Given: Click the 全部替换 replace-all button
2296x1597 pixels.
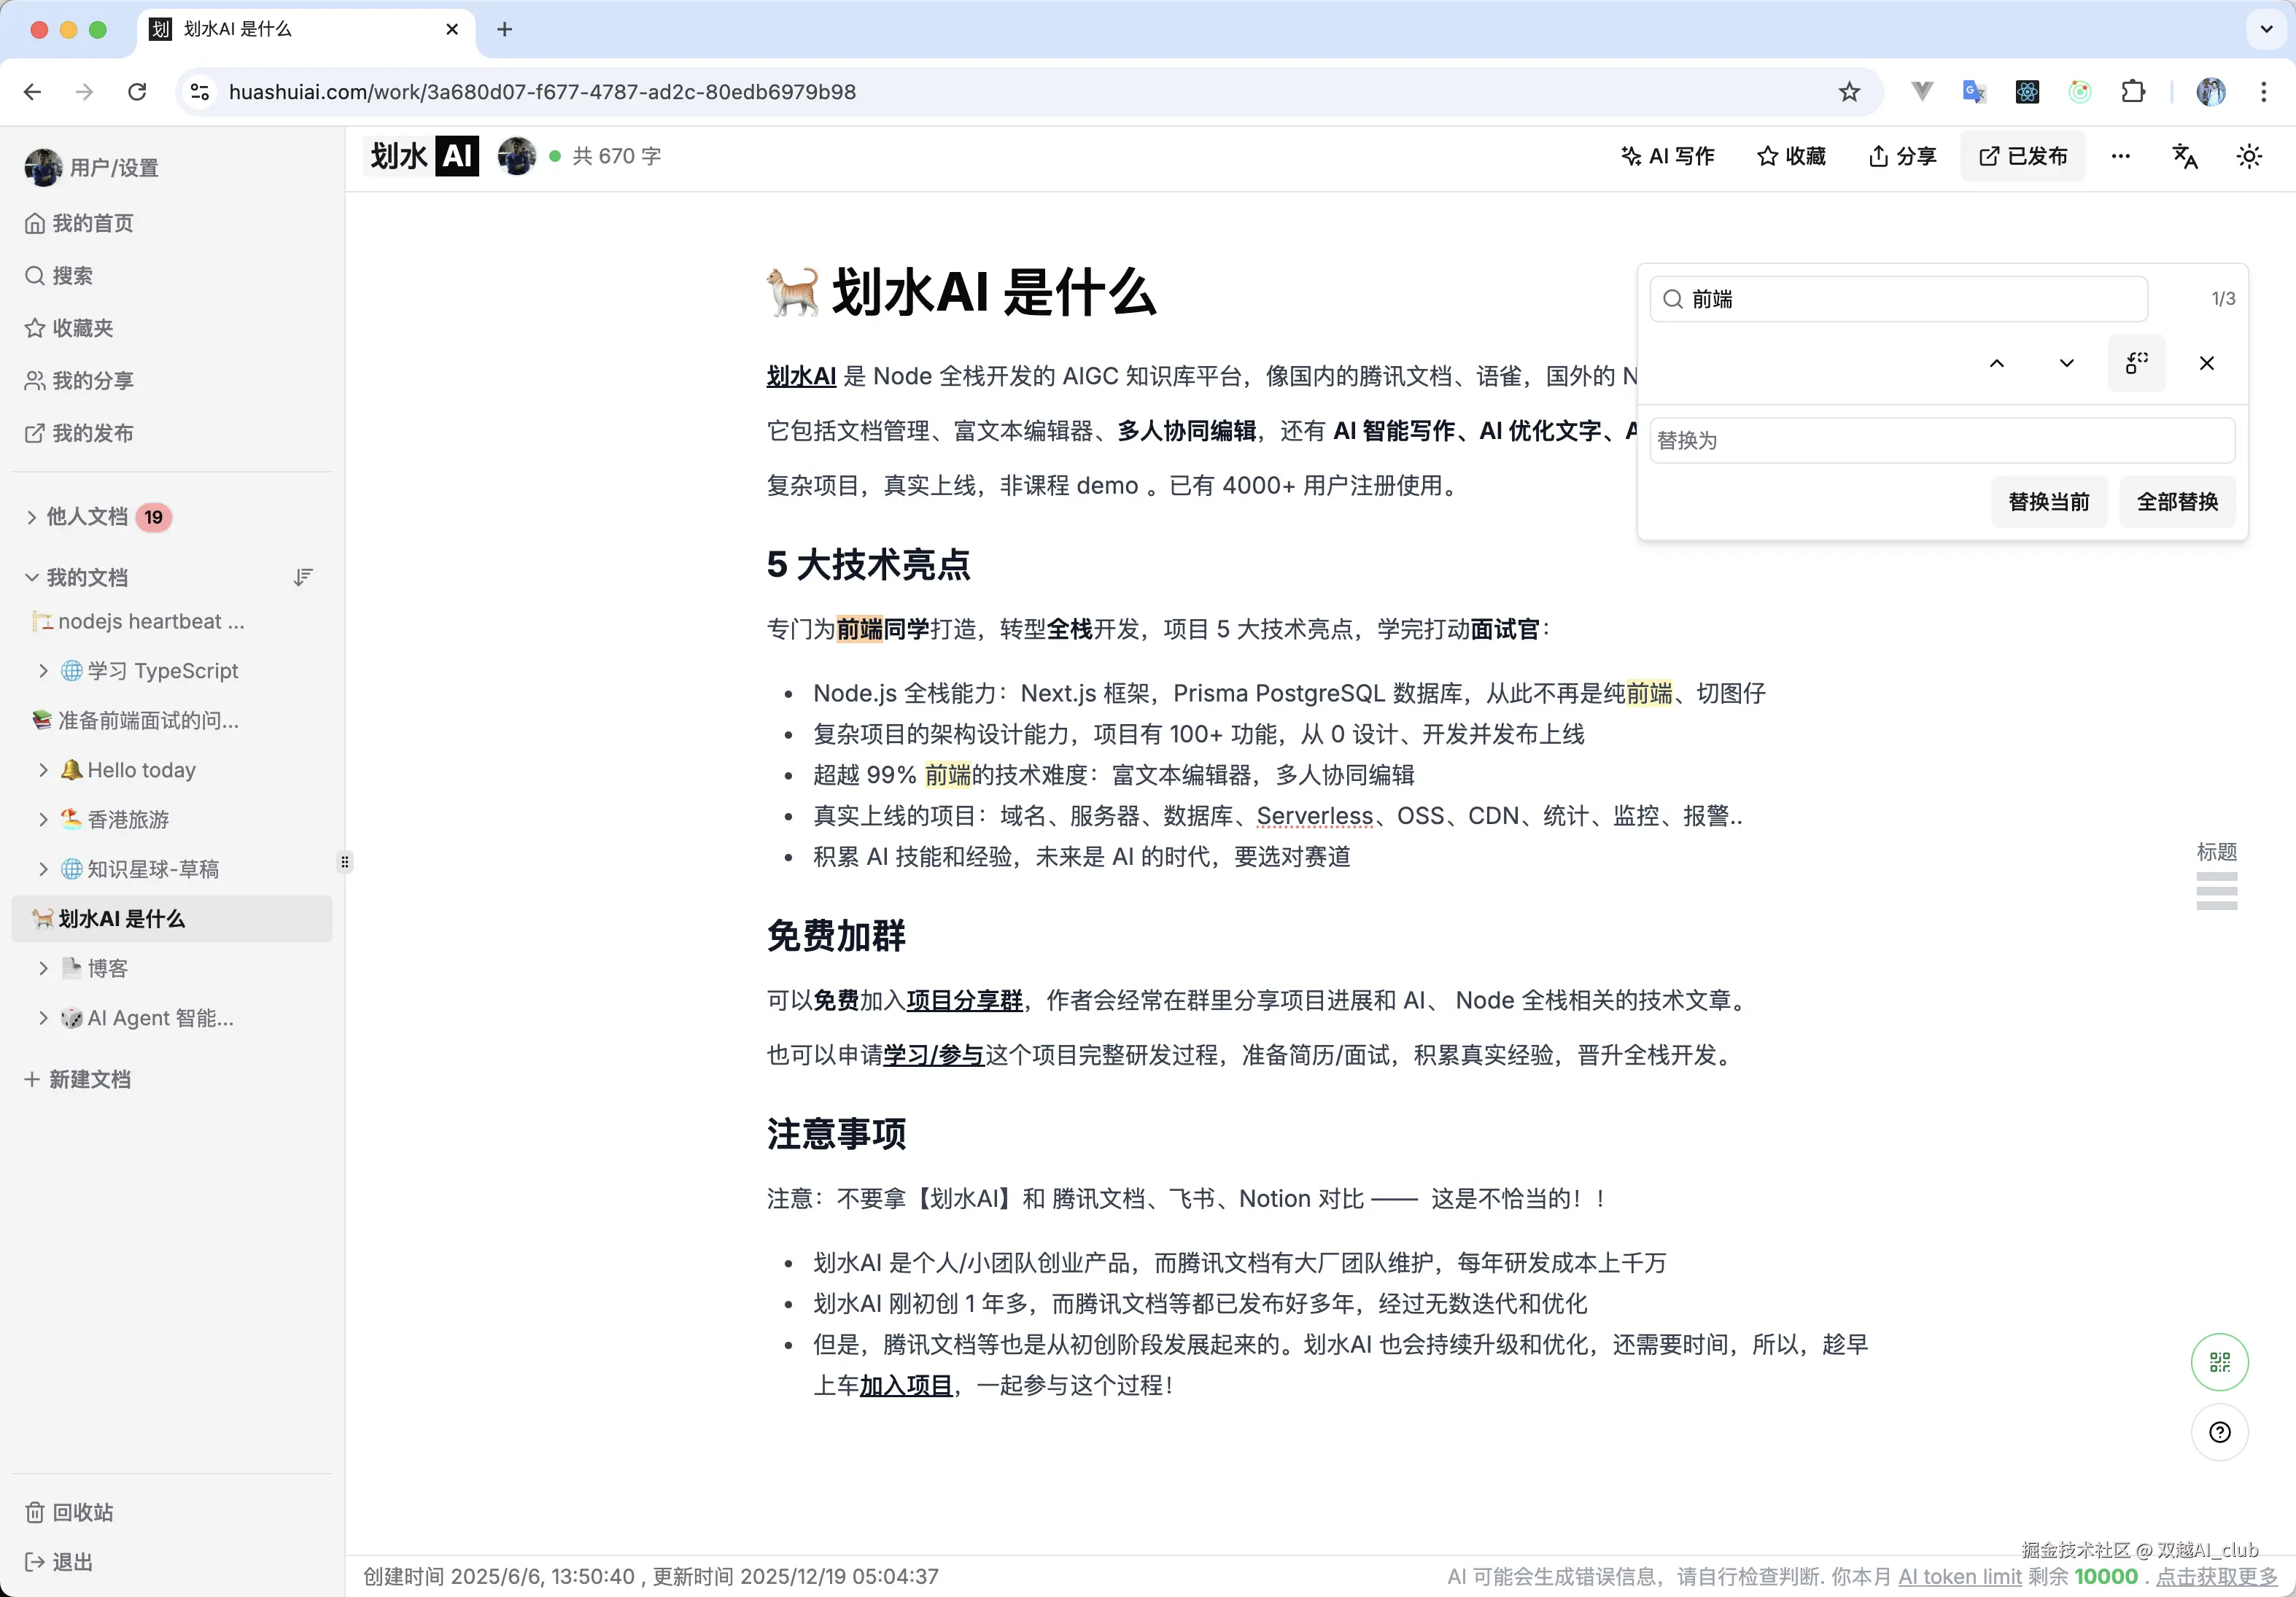Looking at the screenshot, I should [2177, 502].
